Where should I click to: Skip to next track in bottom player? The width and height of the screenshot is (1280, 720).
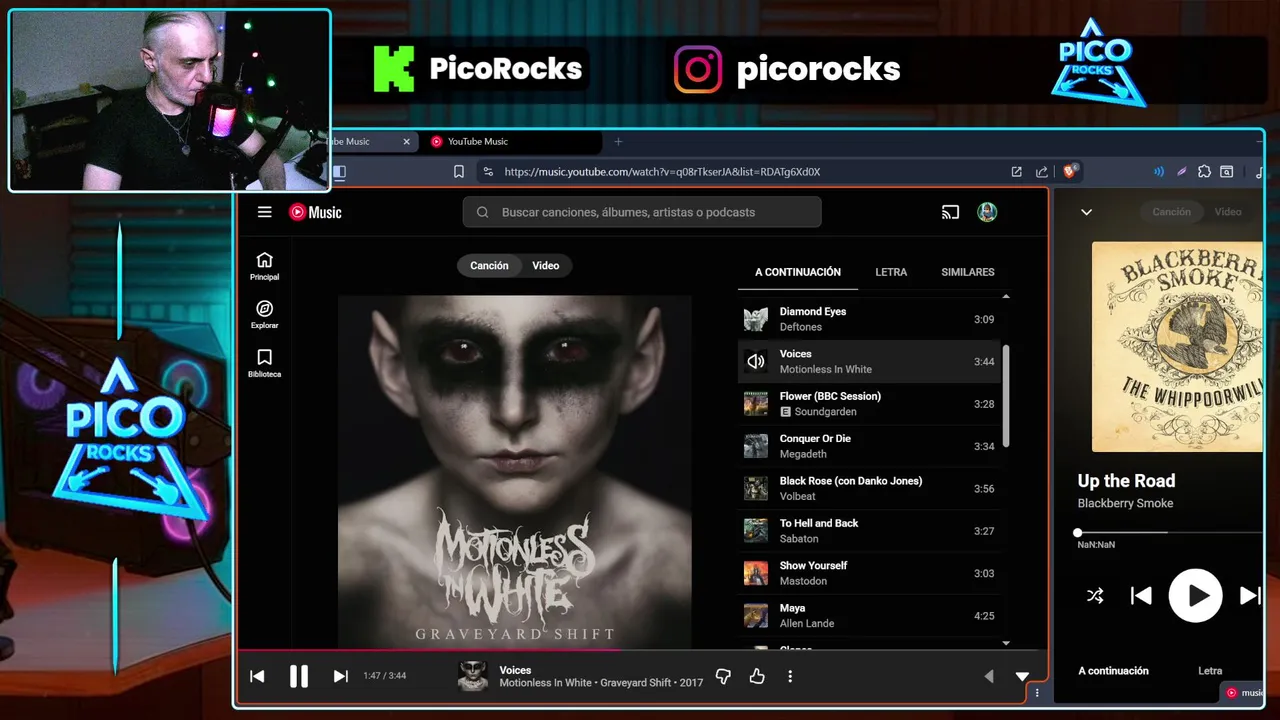340,676
